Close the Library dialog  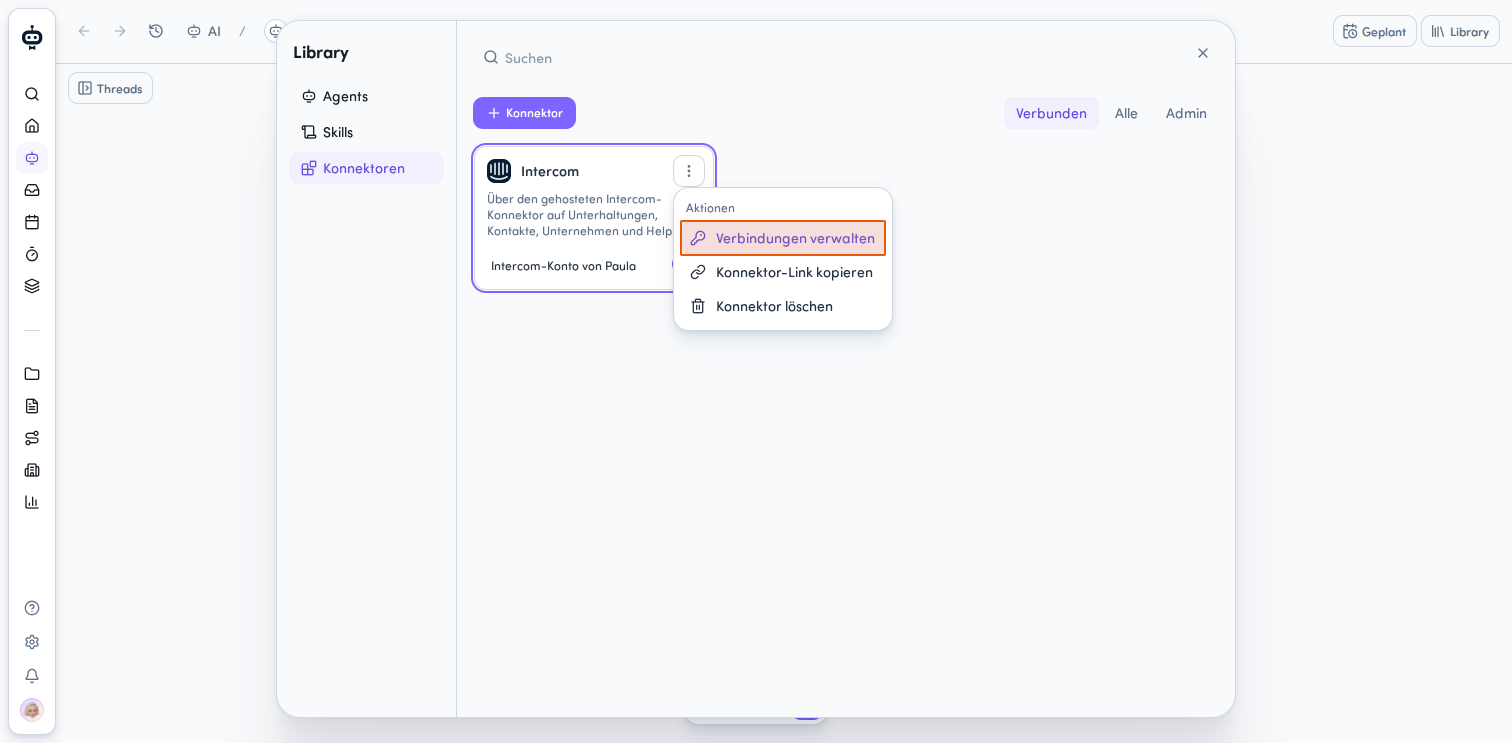[1203, 53]
